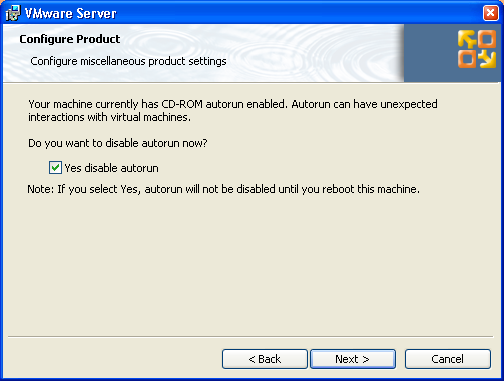
Task: Click the CD-ROM autorun enabled warning paragraph
Action: pos(233,111)
